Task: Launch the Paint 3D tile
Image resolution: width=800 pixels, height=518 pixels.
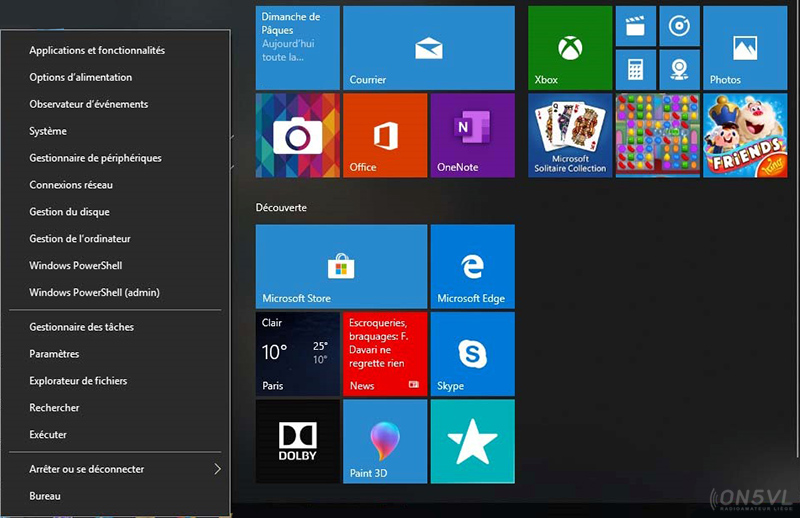Action: 385,441
